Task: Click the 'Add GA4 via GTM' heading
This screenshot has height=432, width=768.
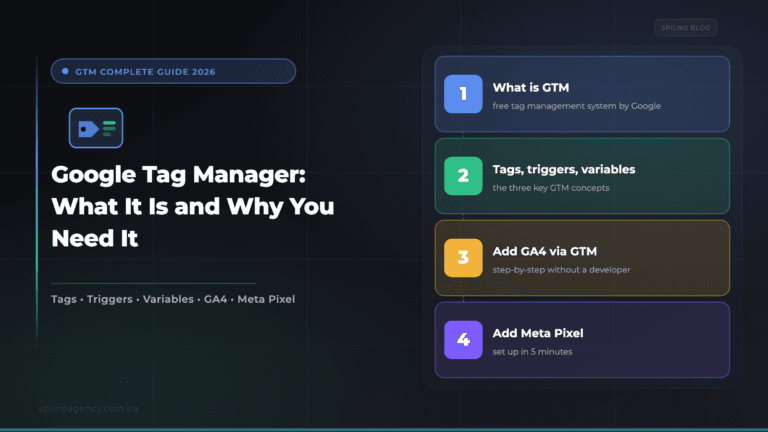Action: (x=545, y=251)
